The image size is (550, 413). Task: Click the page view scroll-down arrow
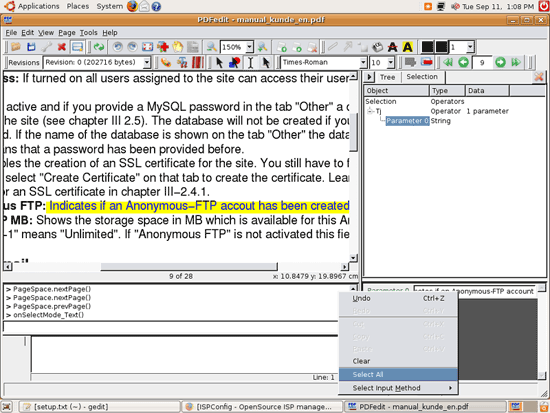coord(354,258)
